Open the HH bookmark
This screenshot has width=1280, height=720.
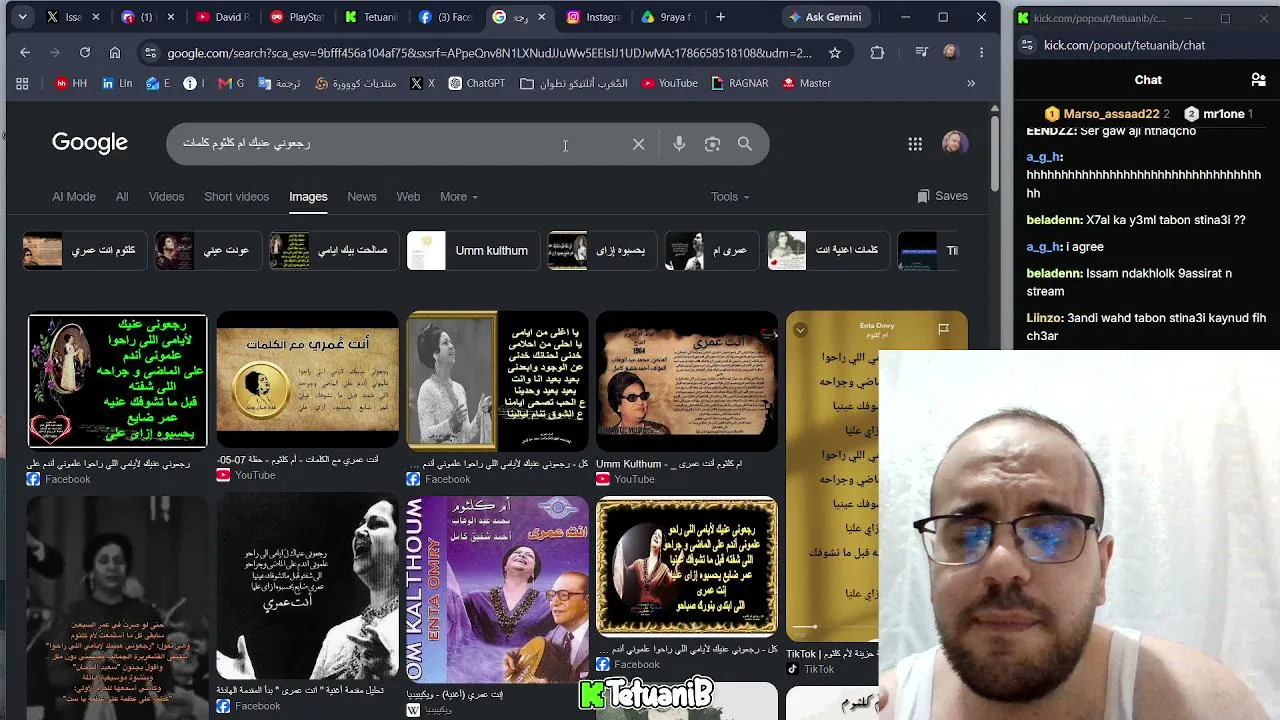pos(70,84)
